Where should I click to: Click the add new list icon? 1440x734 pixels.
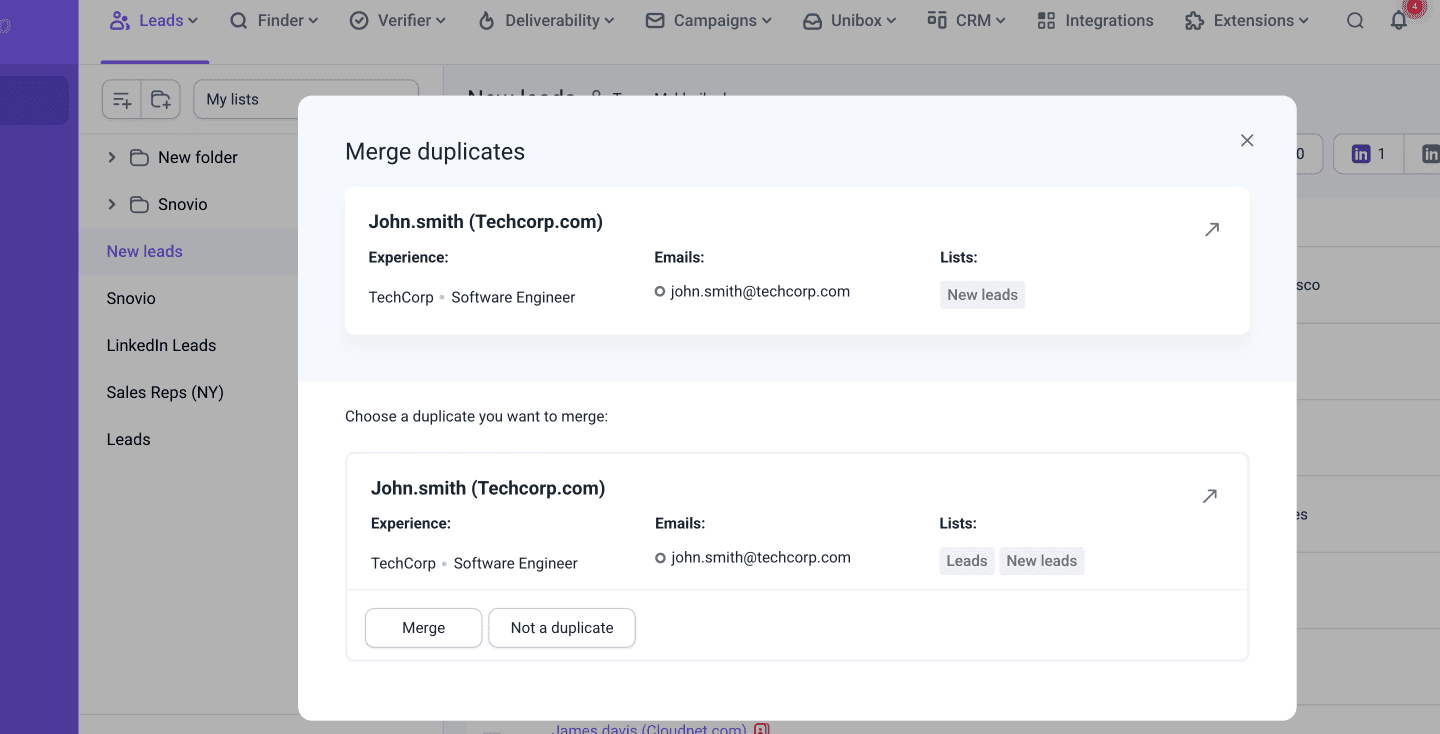click(122, 100)
